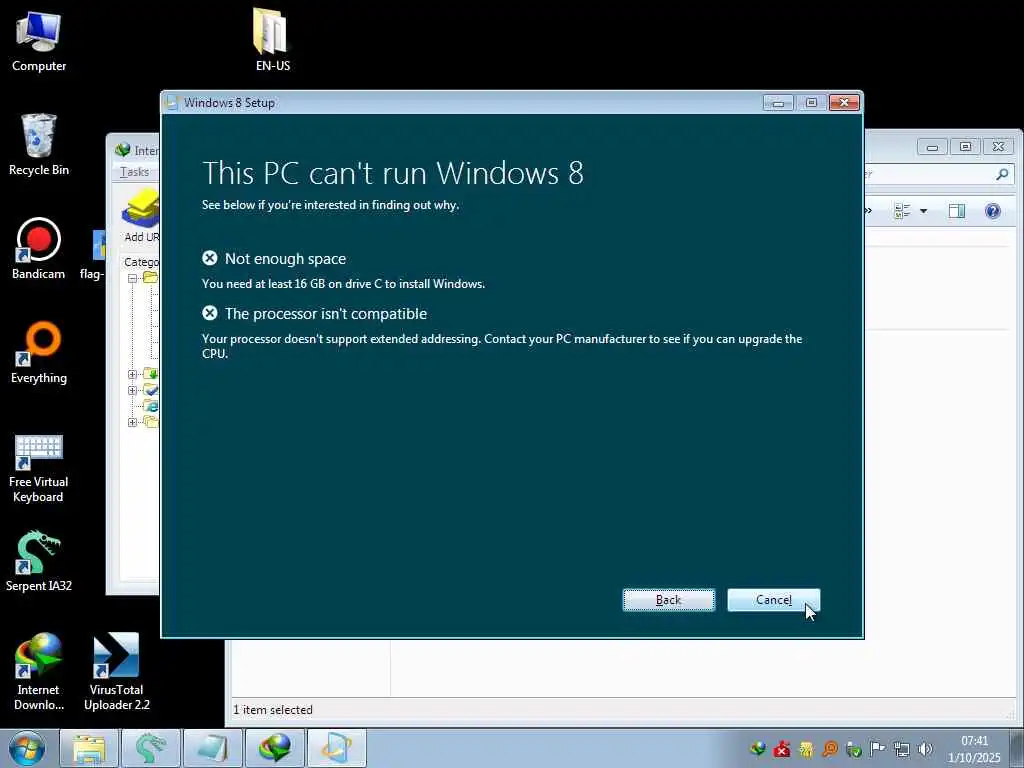The image size is (1024, 768).
Task: Open the Computer desktop icon
Action: (39, 41)
